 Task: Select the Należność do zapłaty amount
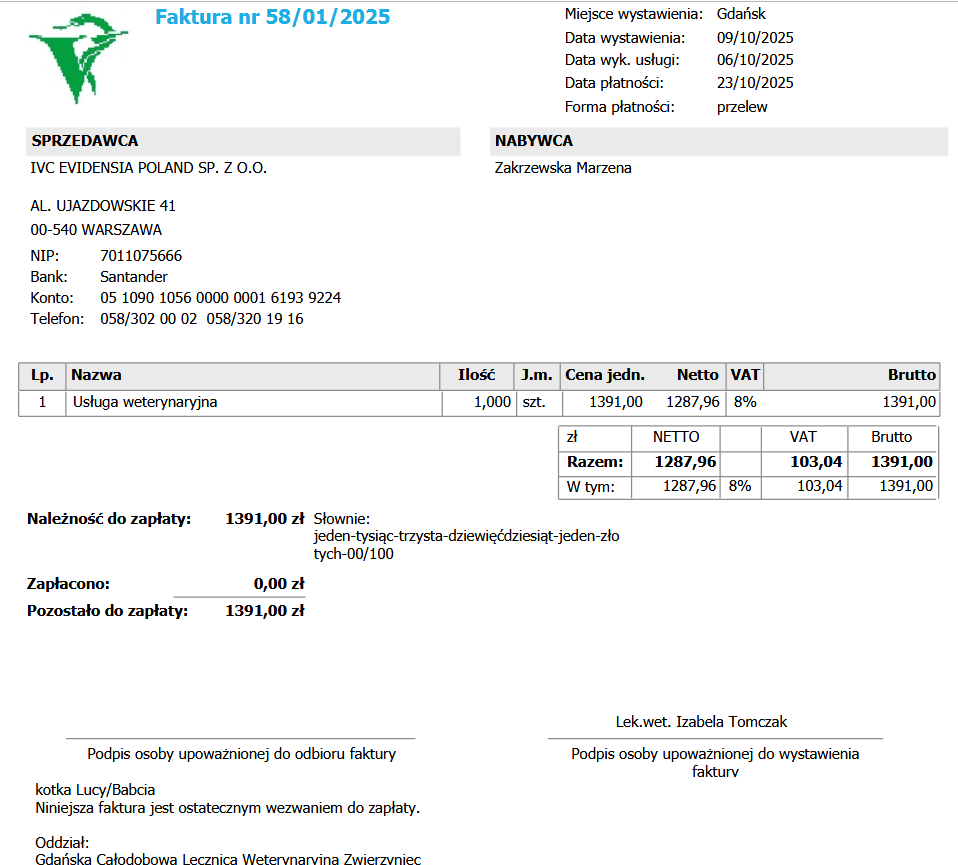265,519
